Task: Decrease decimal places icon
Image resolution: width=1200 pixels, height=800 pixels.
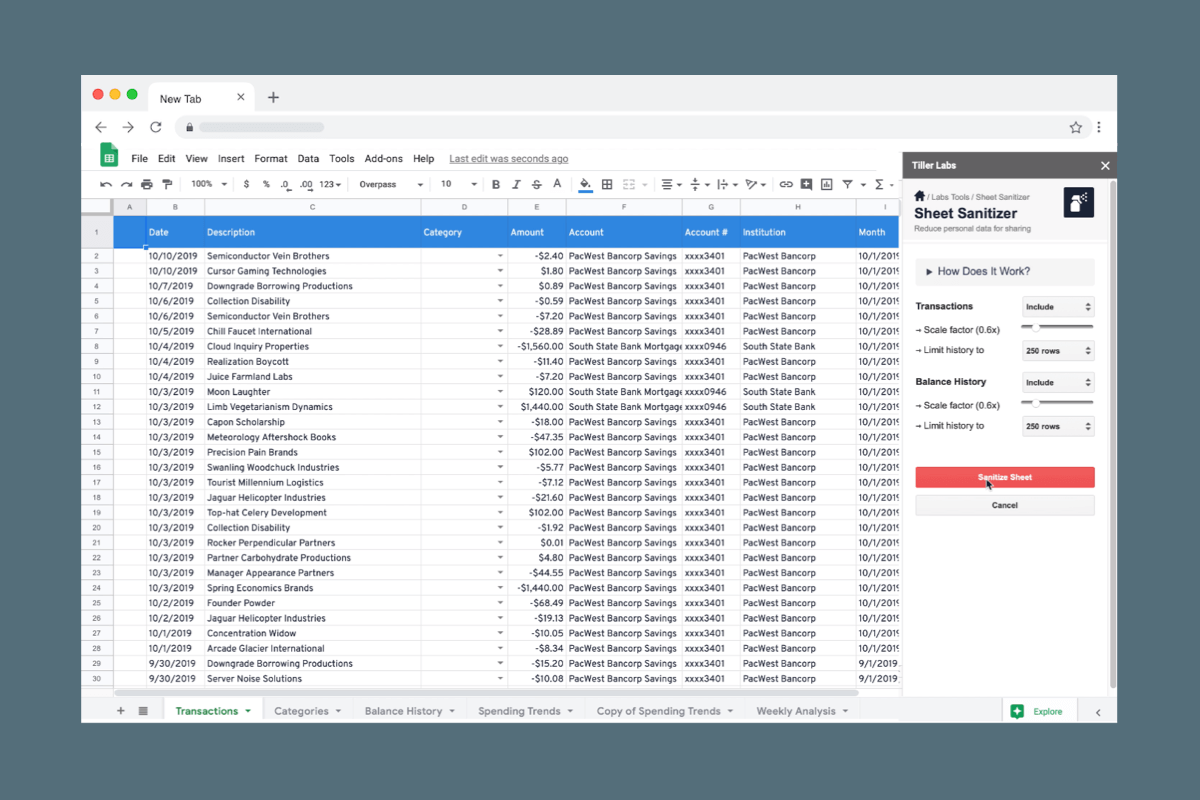Action: click(x=286, y=184)
